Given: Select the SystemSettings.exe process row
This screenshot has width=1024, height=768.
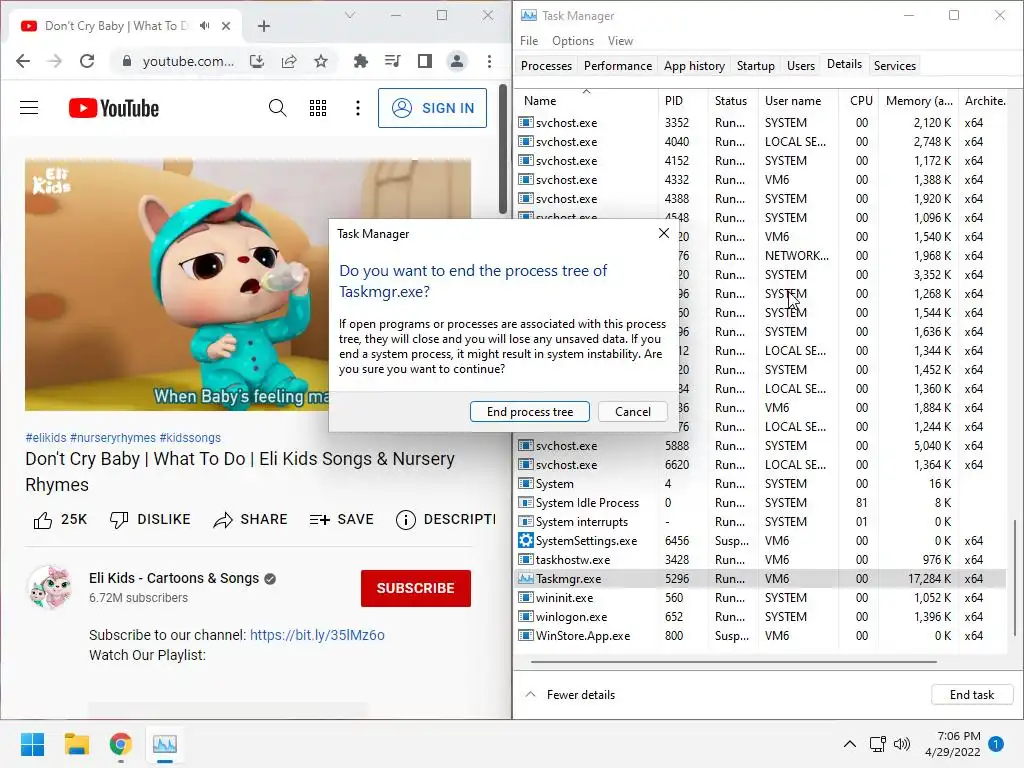Looking at the screenshot, I should 761,541.
